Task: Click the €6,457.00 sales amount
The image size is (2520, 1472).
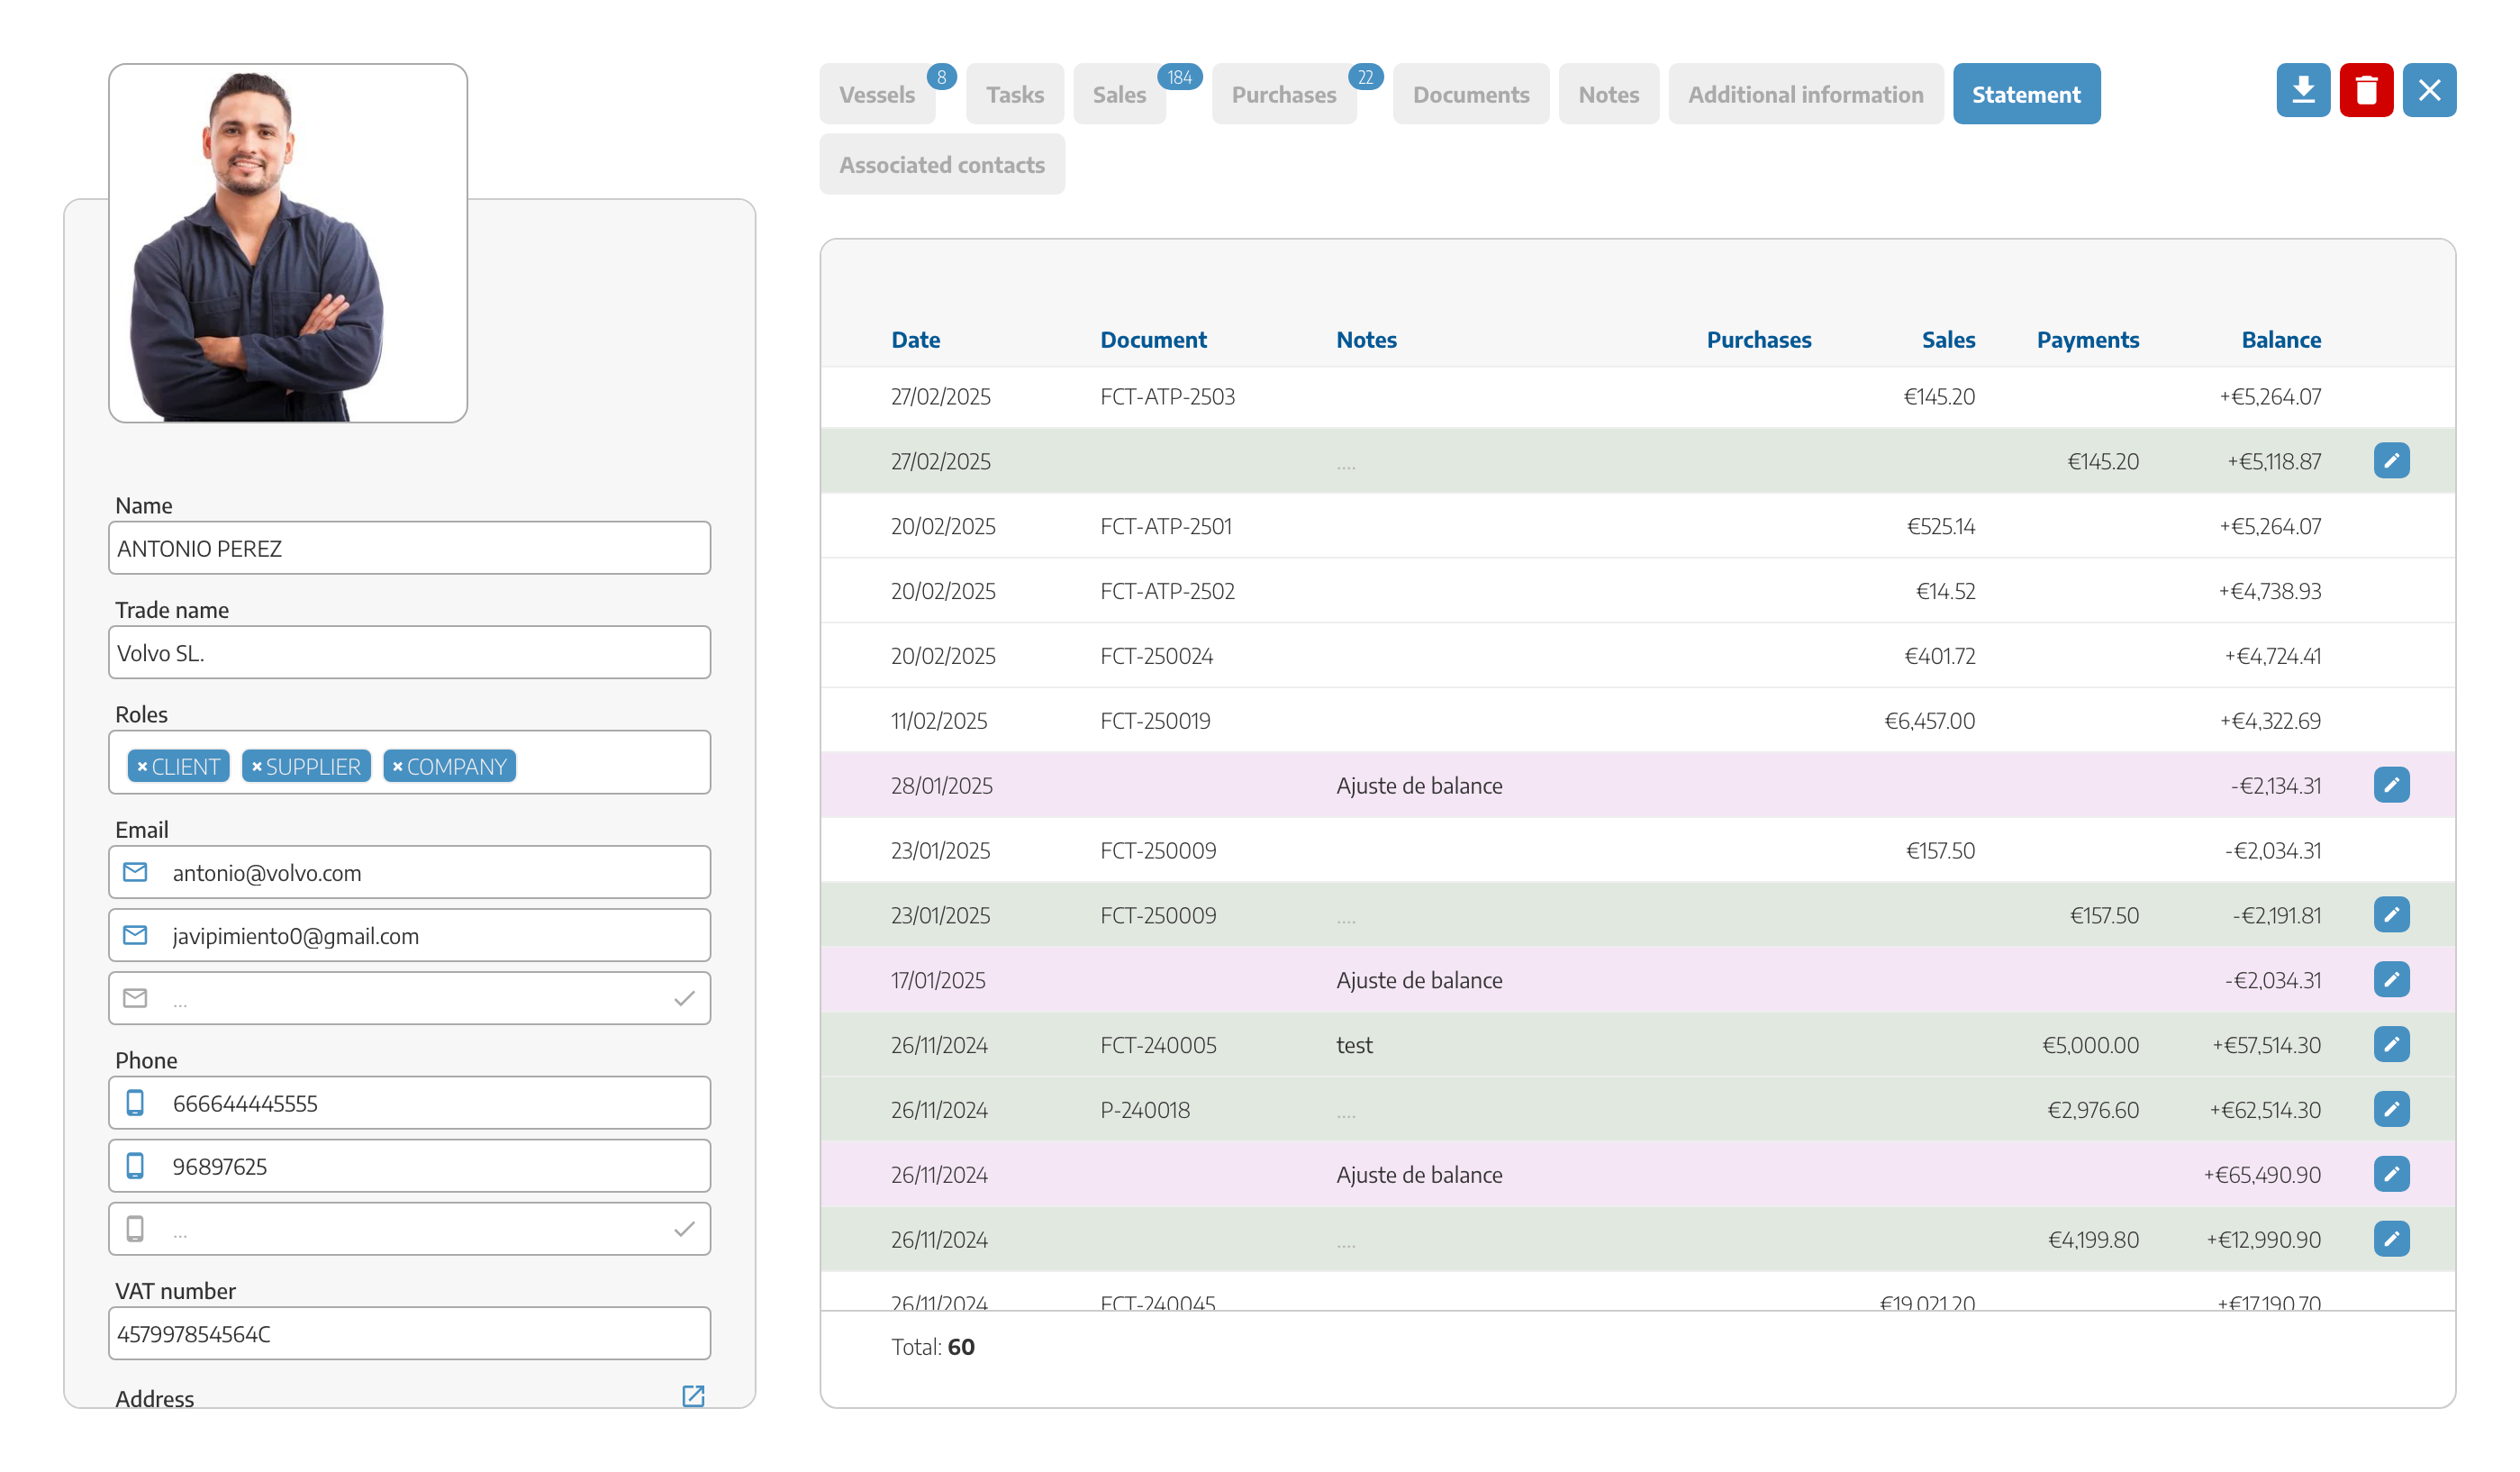Action: click(1929, 721)
